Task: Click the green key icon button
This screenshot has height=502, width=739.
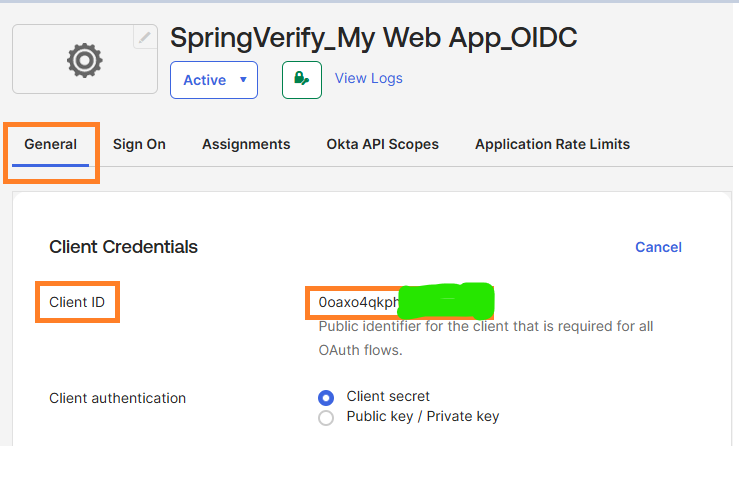Action: 301,80
